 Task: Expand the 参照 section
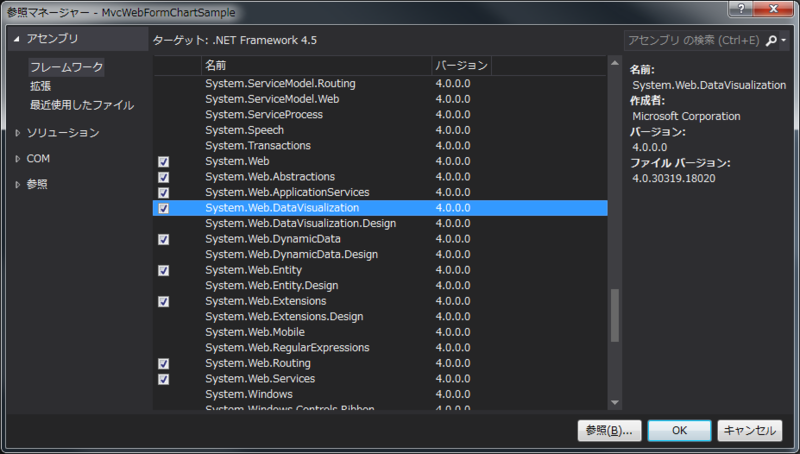[17, 185]
